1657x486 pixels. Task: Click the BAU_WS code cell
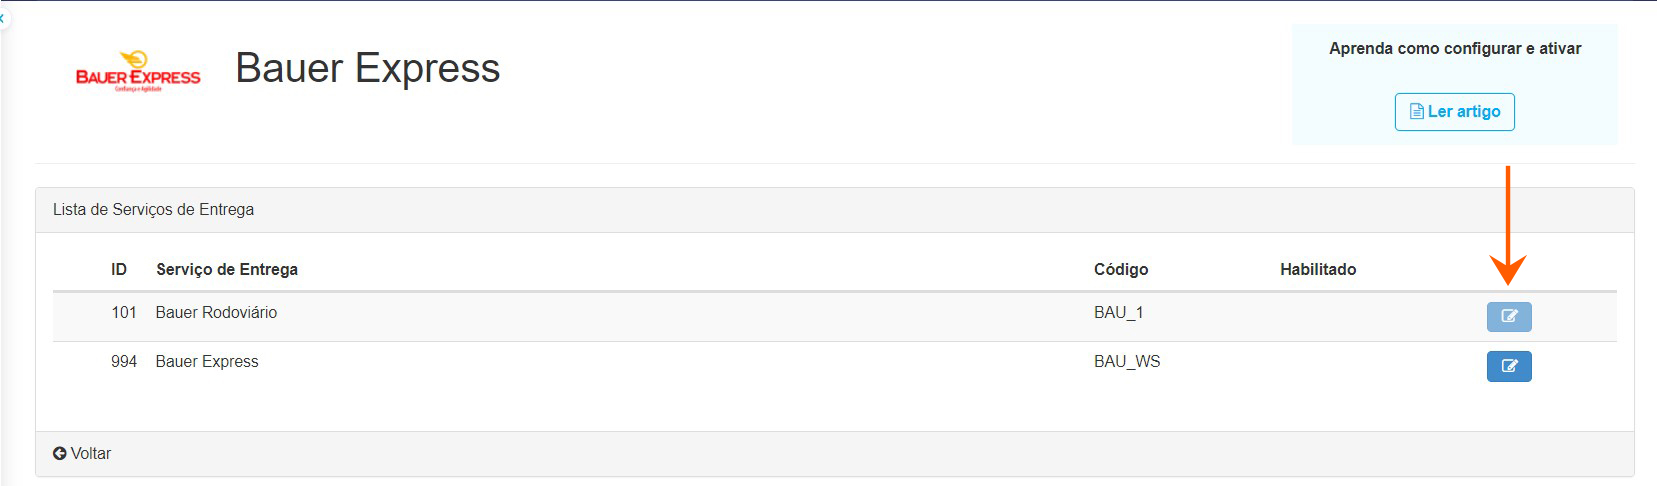click(x=1127, y=362)
